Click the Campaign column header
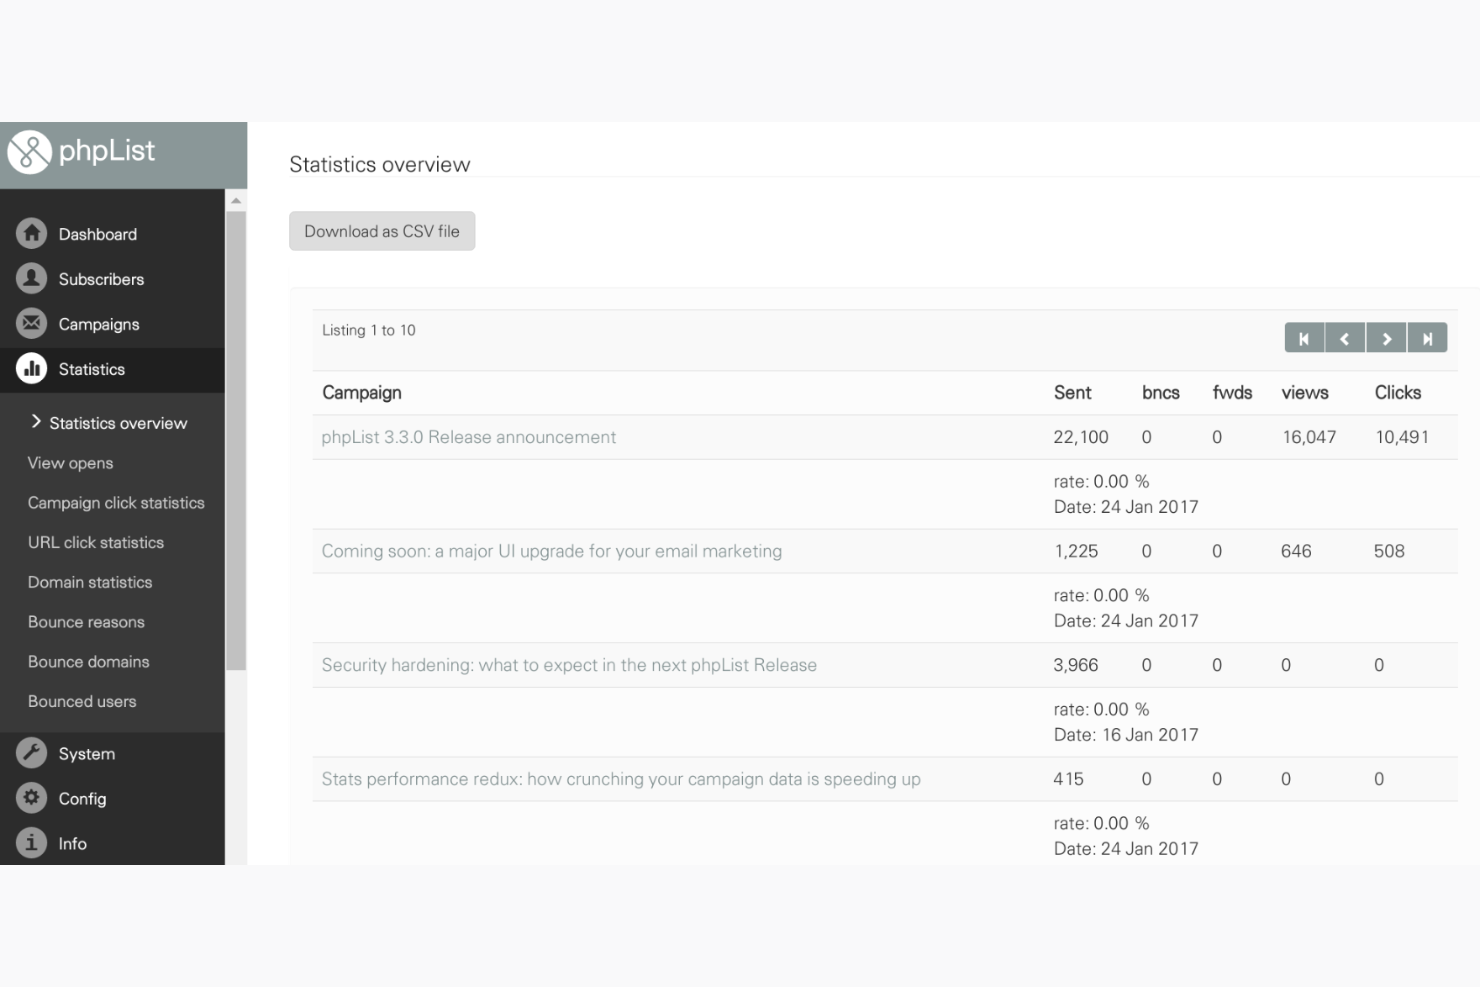1480x987 pixels. tap(362, 393)
